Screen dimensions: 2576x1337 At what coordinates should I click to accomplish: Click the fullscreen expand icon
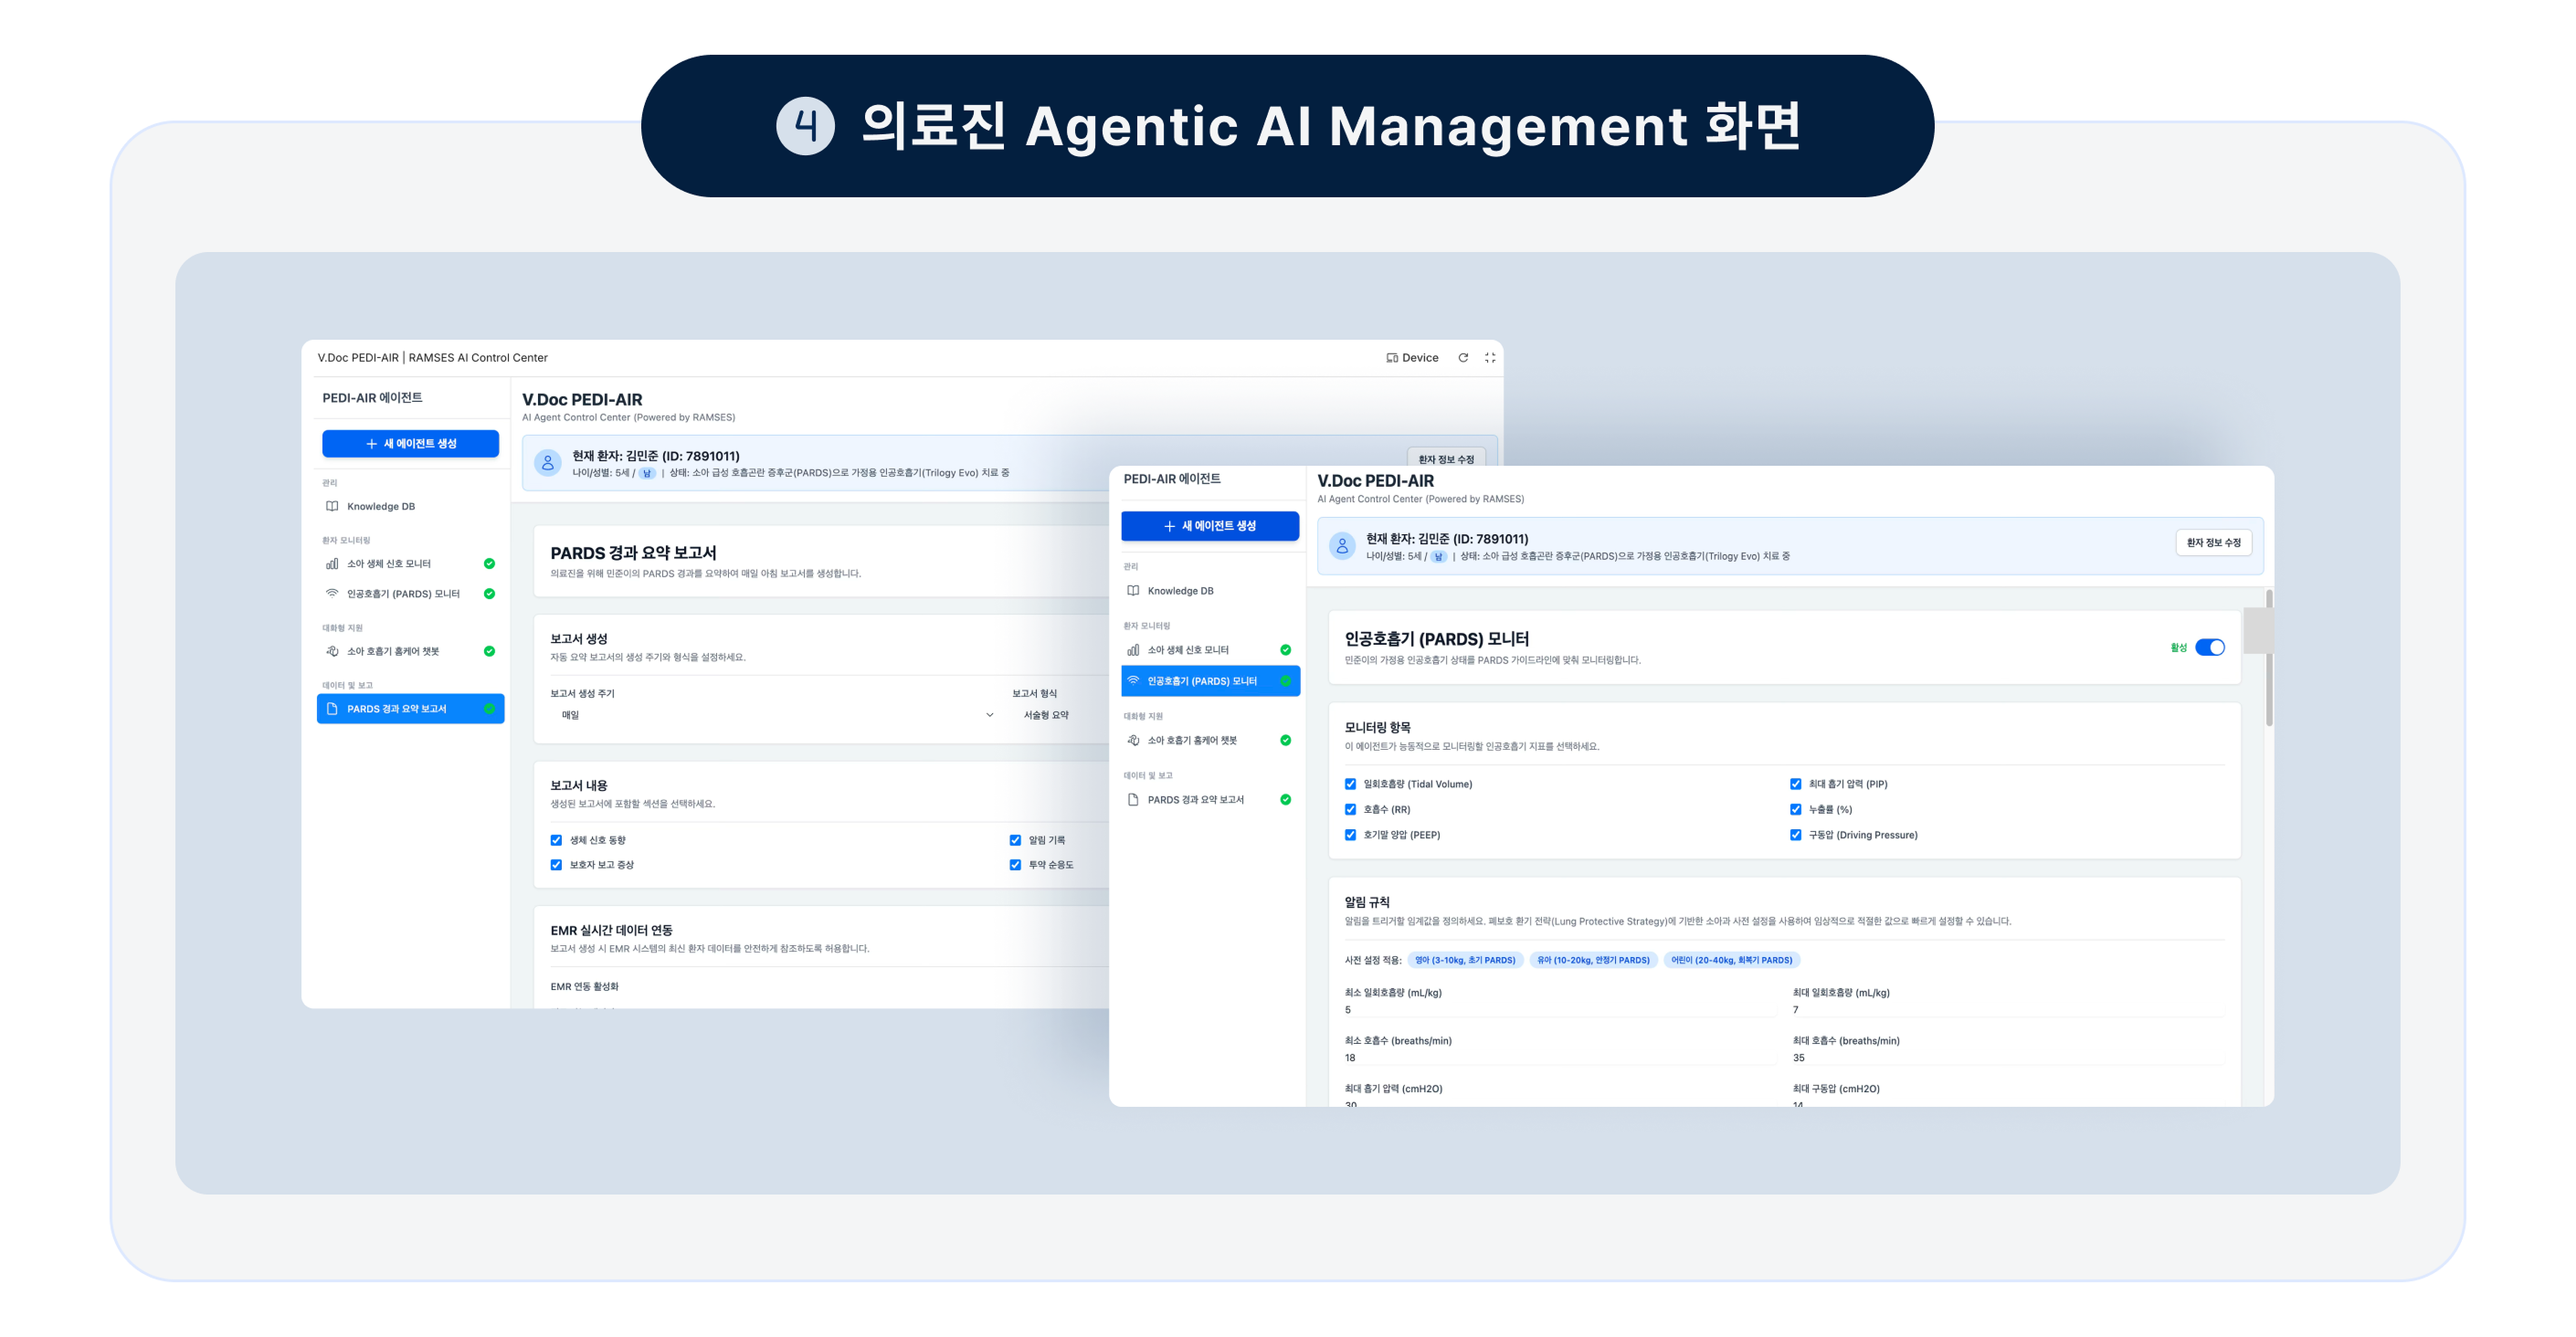tap(1490, 358)
